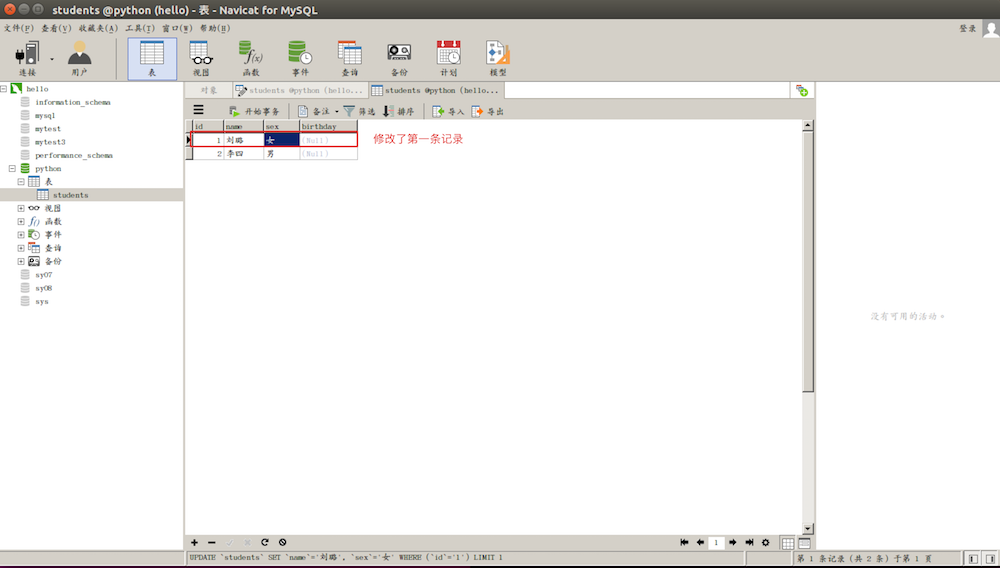This screenshot has height=568, width=1000.
Task: Click the 用户 (User) toolbar icon
Action: coord(79,58)
